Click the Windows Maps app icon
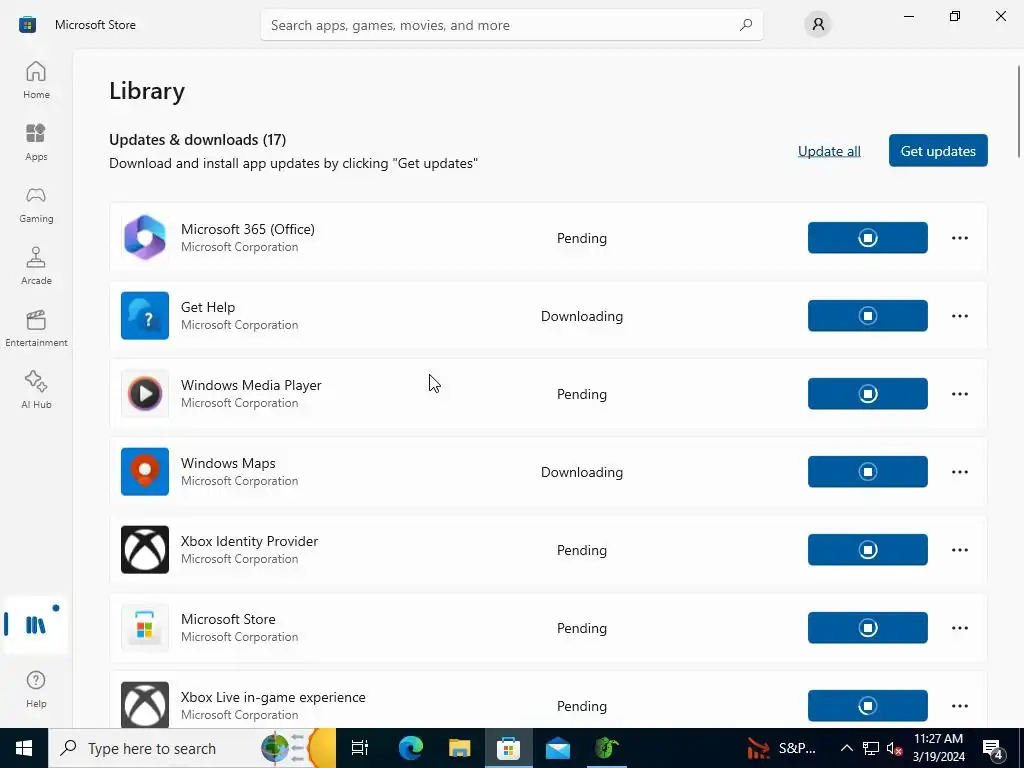Screen dimensions: 1024x768 (x=145, y=472)
